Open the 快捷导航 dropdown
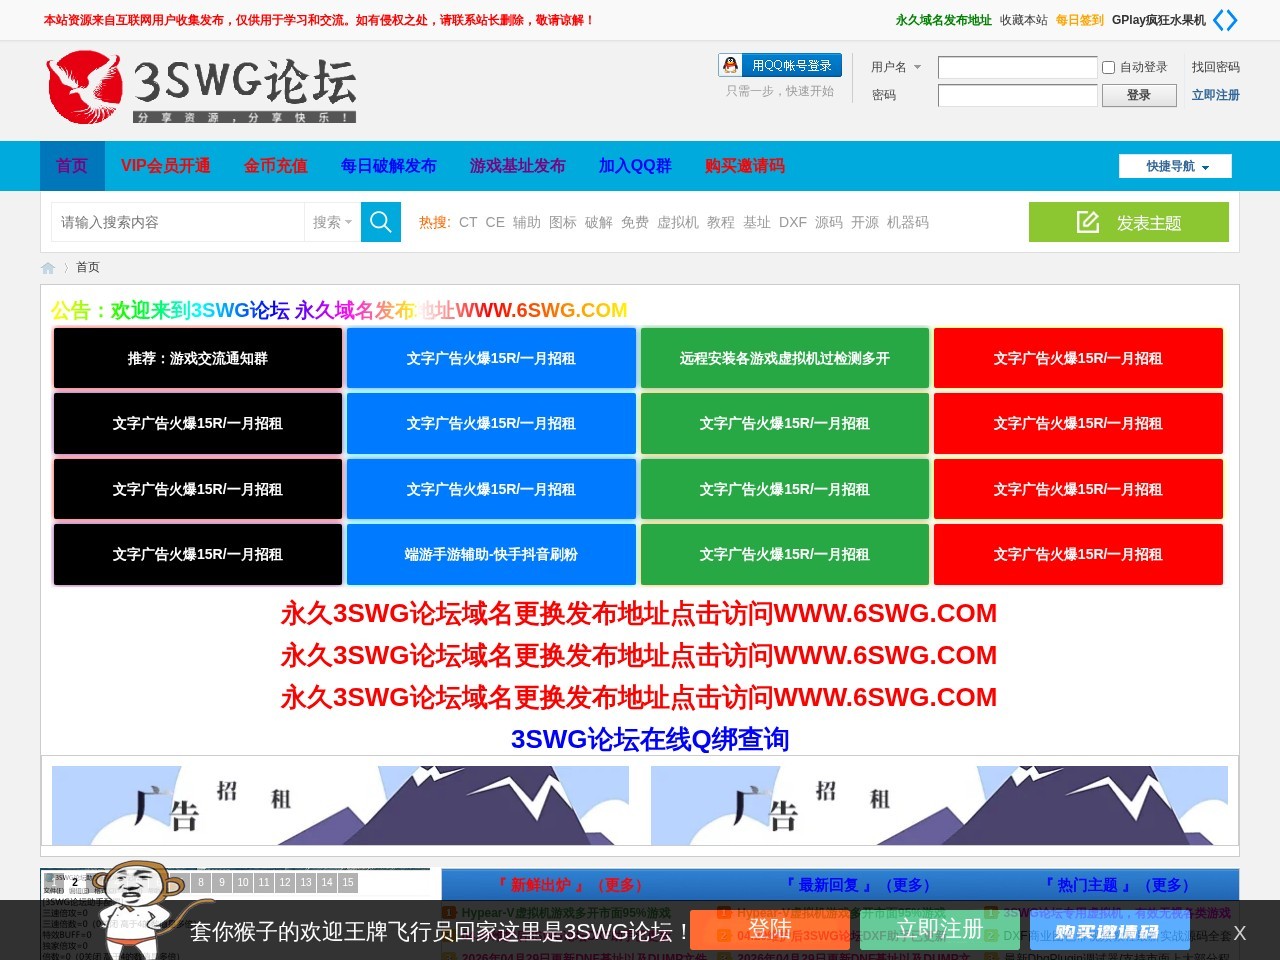Image resolution: width=1280 pixels, height=960 pixels. pos(1175,166)
